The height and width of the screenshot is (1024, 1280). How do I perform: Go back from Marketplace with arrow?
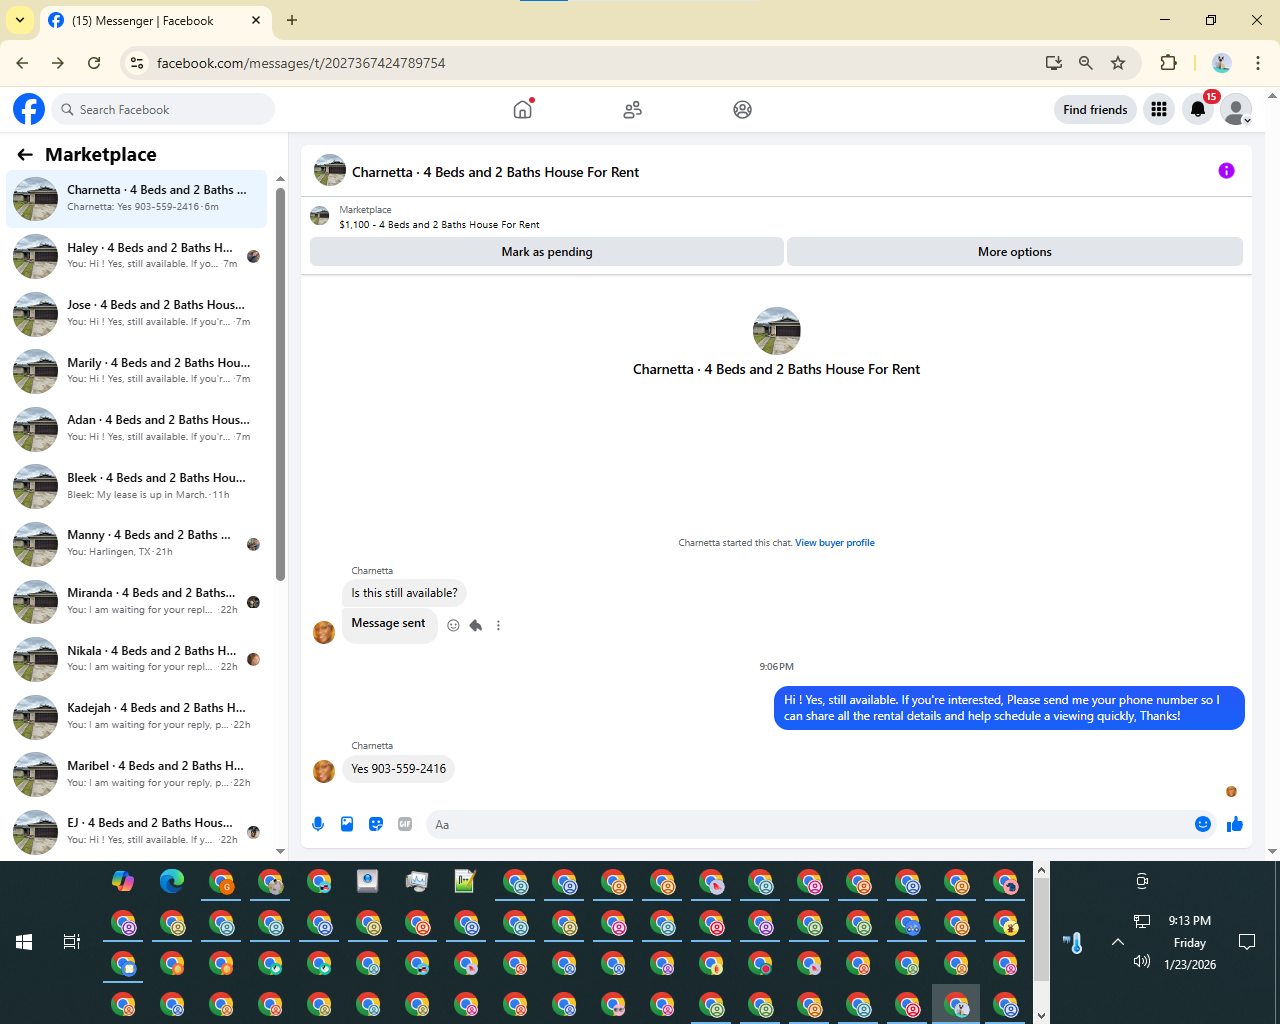(x=25, y=154)
